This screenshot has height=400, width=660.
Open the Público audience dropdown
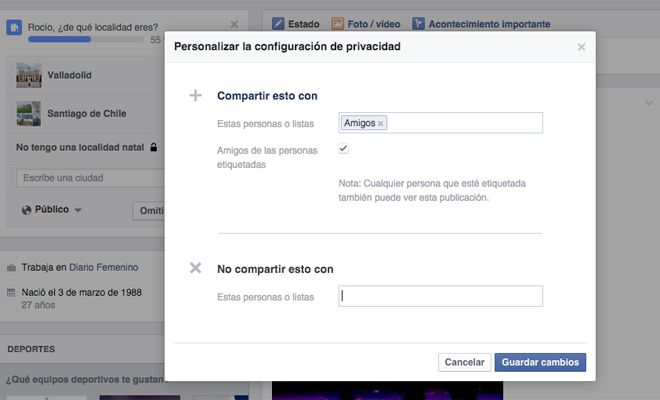pos(52,209)
